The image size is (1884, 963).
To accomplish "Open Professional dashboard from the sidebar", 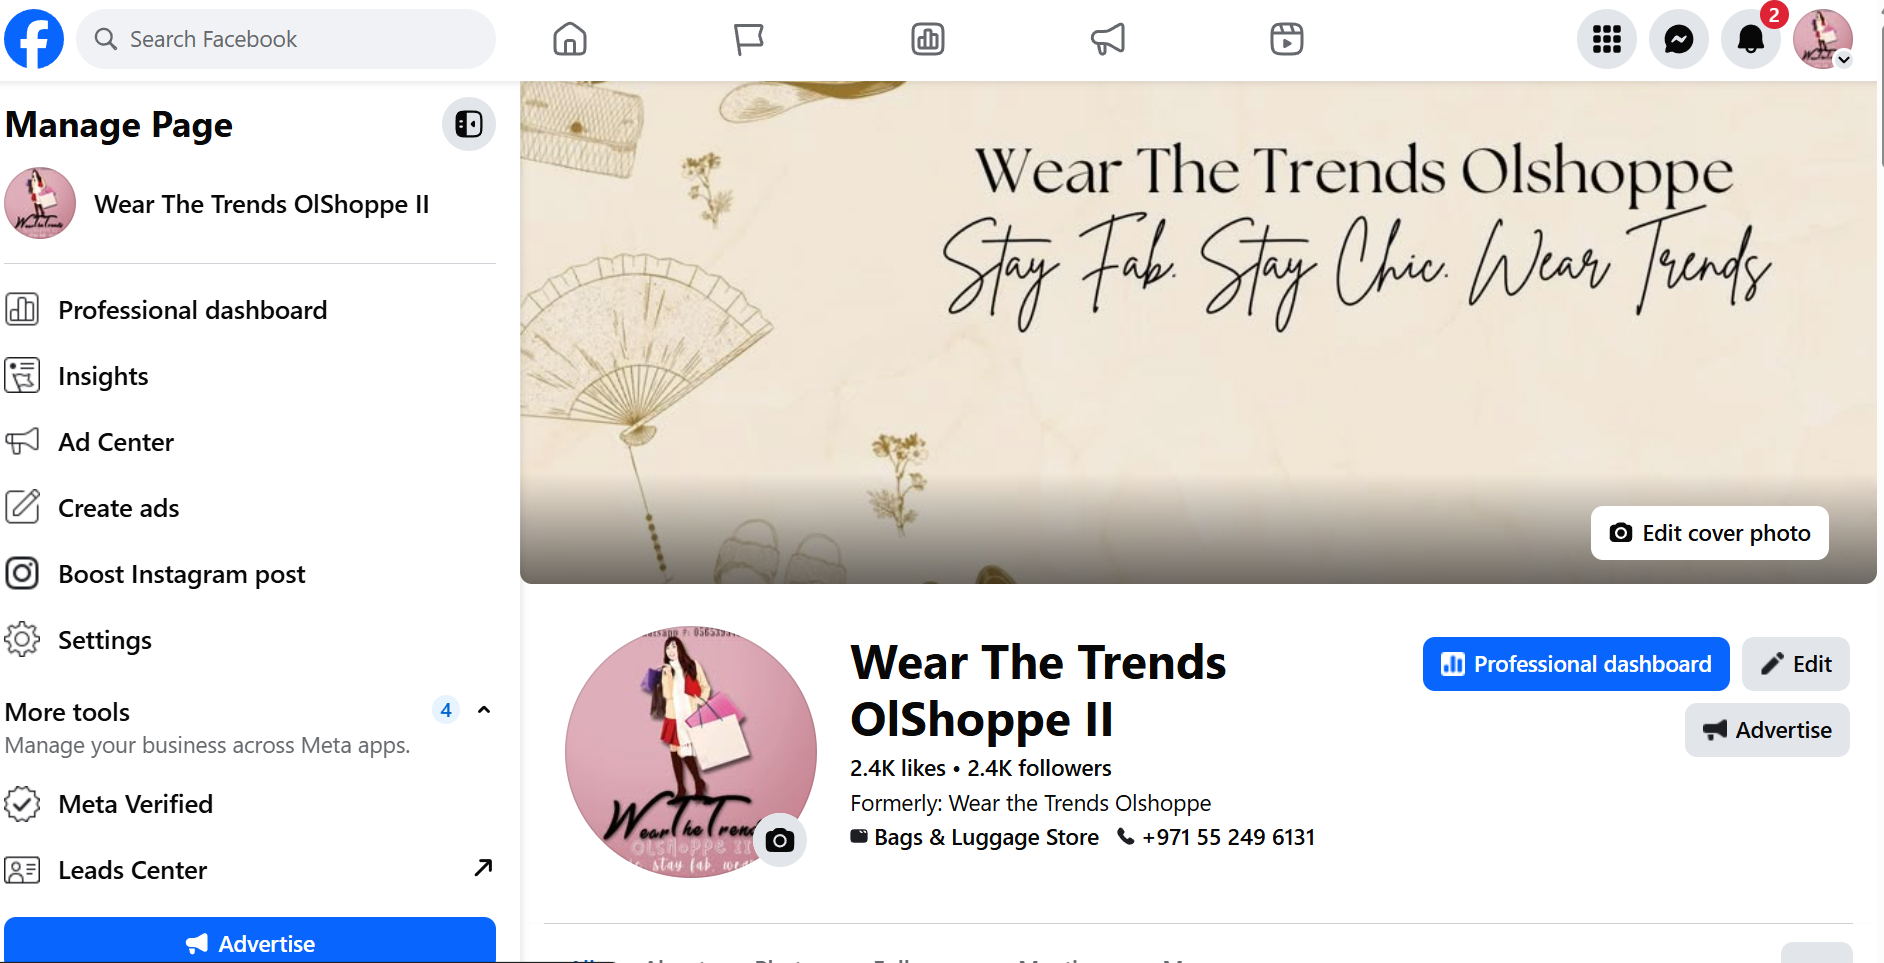I will 250,310.
